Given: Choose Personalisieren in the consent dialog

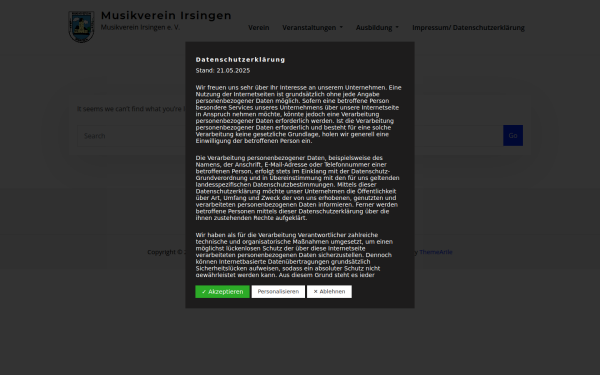Looking at the screenshot, I should pyautogui.click(x=278, y=292).
